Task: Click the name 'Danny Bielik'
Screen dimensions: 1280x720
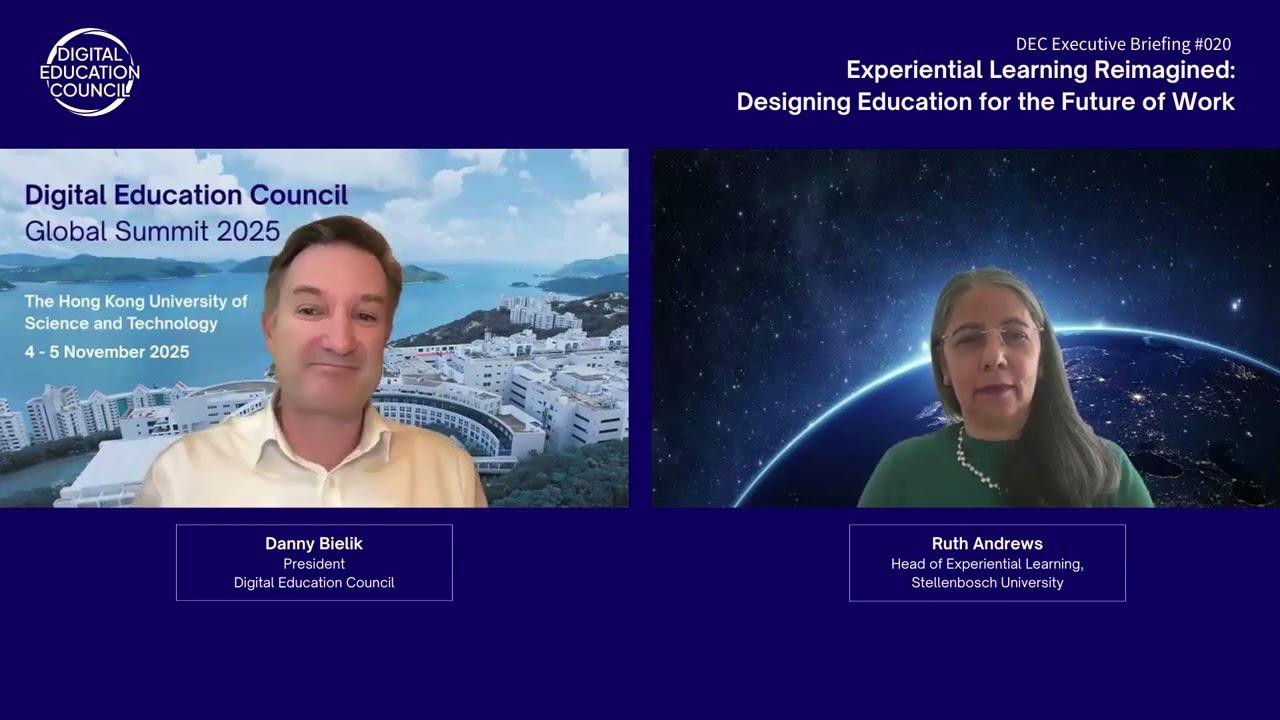Action: pos(314,544)
